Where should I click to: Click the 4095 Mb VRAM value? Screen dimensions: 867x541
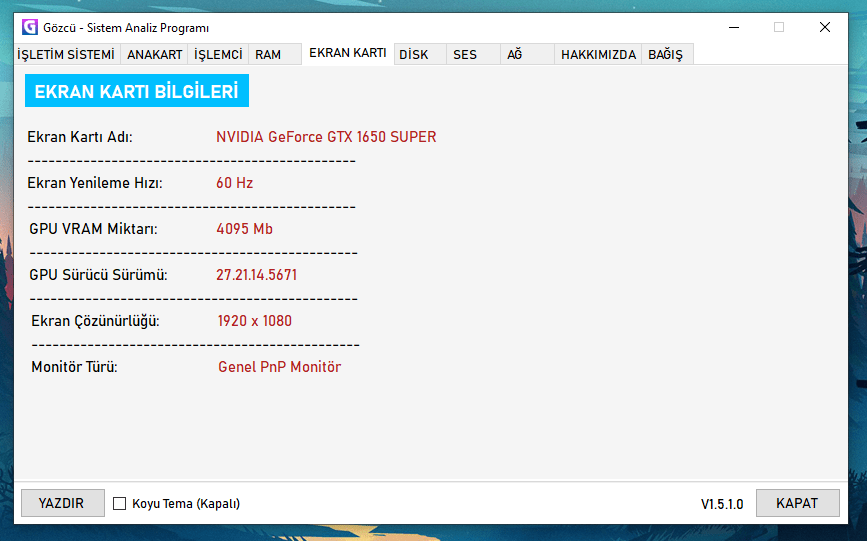(x=244, y=228)
